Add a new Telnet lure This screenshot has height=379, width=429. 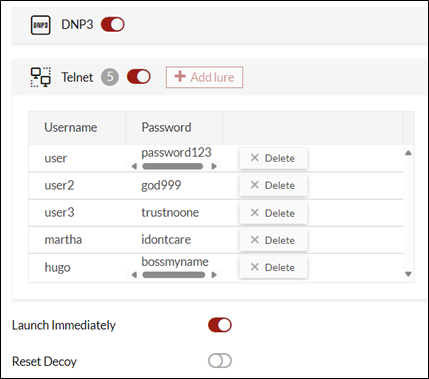tap(204, 77)
